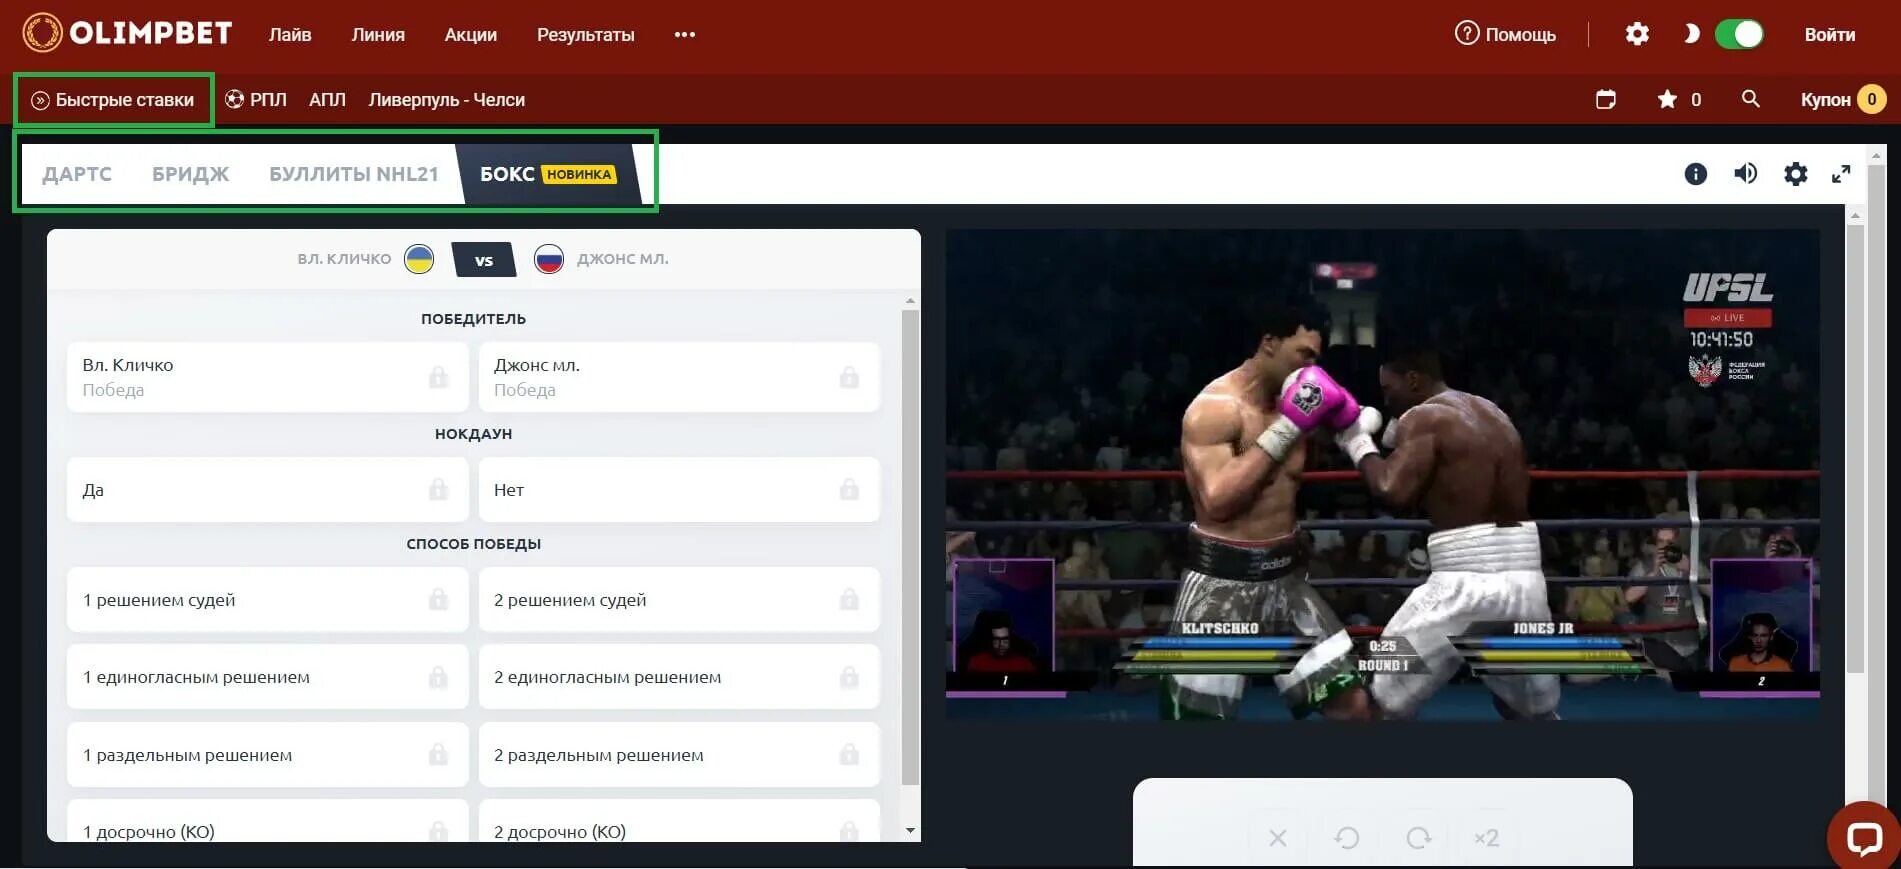Click the Russia flag icon

coord(549,260)
